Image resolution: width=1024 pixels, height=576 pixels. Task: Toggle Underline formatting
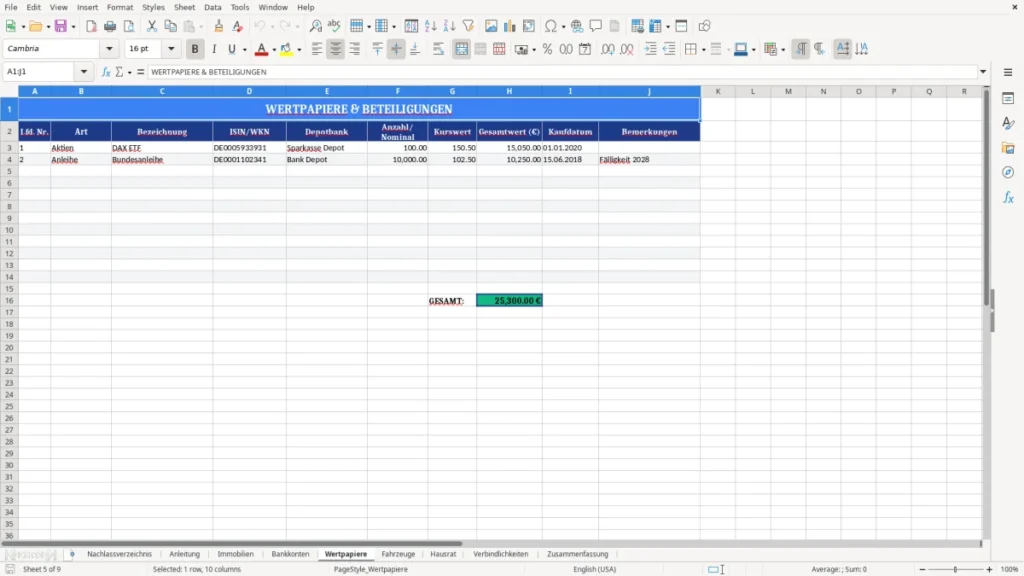coord(231,49)
